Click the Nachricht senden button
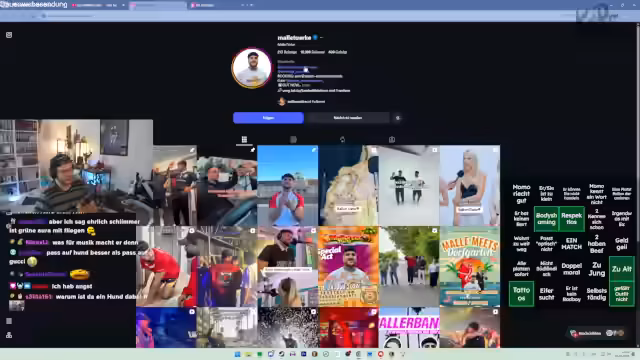Screen dimensions: 640x360 pos(348,118)
